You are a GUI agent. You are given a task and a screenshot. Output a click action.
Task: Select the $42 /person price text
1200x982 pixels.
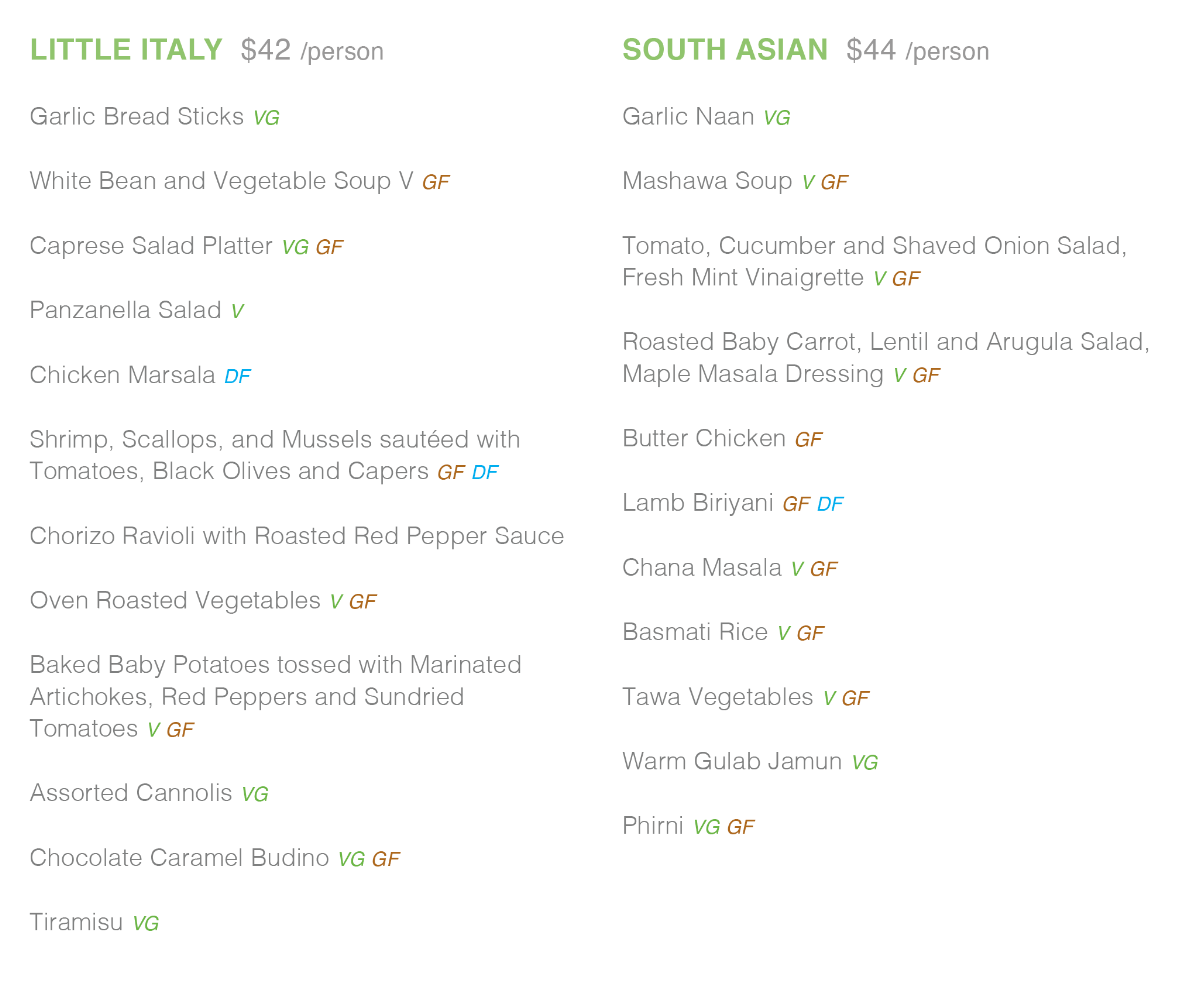point(312,51)
